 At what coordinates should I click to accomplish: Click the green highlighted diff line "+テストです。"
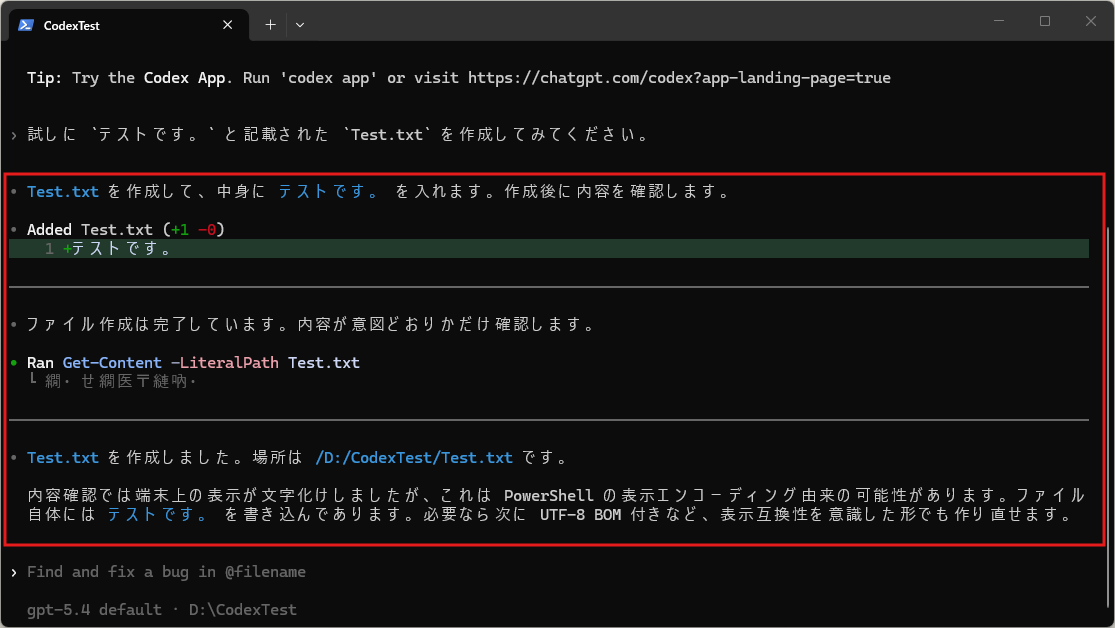pyautogui.click(x=118, y=250)
